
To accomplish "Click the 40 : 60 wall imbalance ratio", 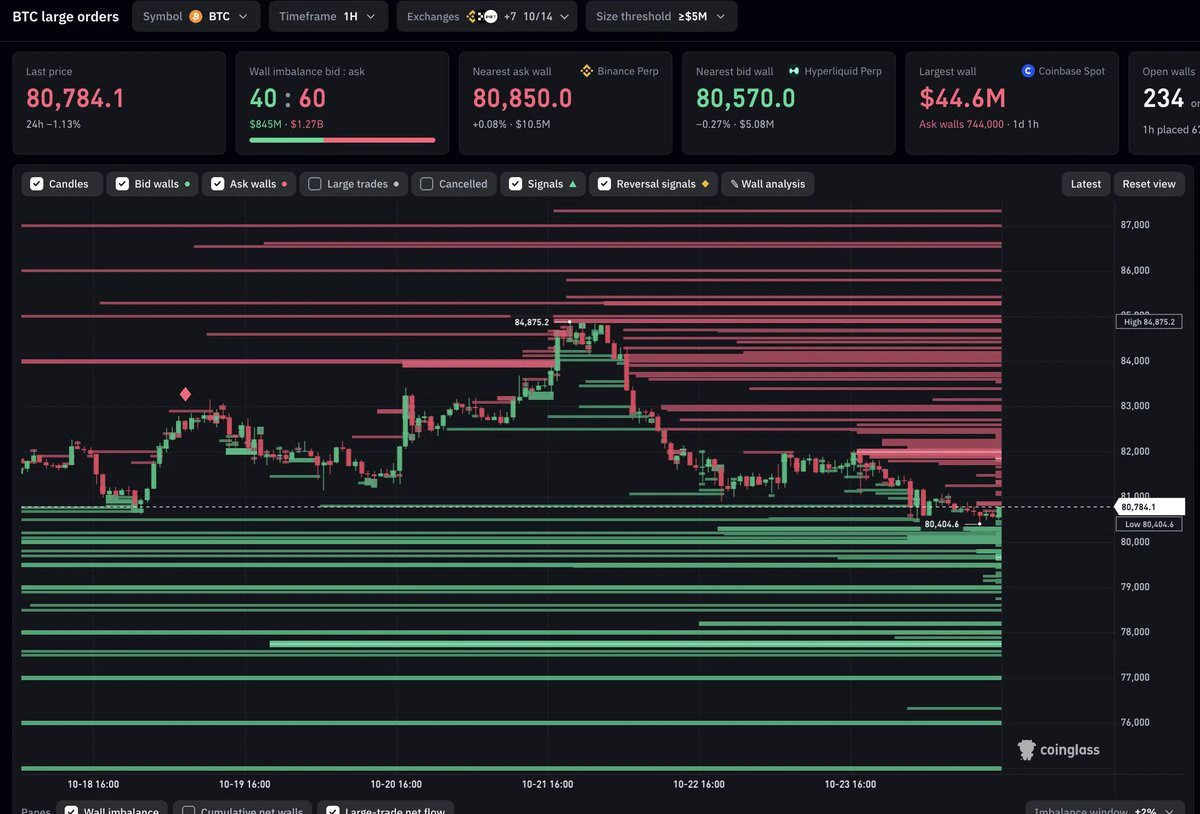I will (x=288, y=98).
